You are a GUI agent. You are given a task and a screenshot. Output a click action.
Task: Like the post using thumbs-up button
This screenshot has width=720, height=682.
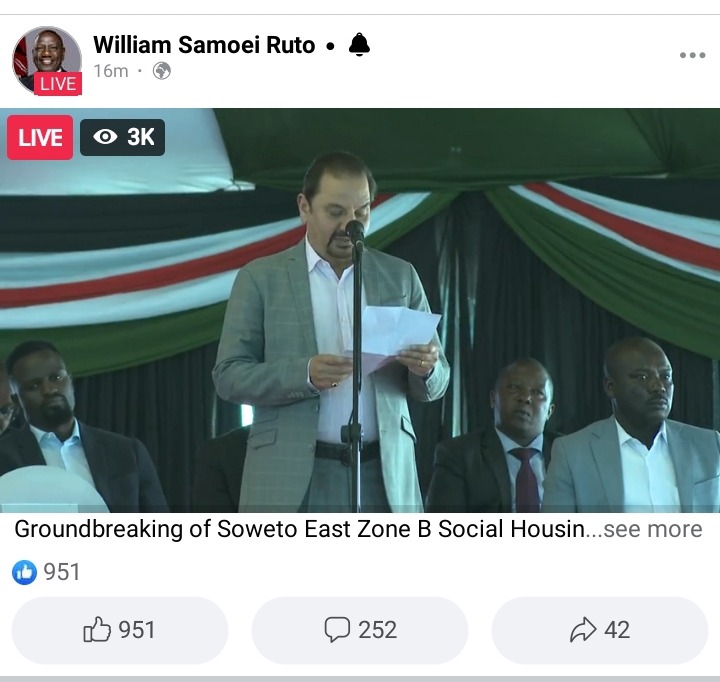click(x=120, y=630)
